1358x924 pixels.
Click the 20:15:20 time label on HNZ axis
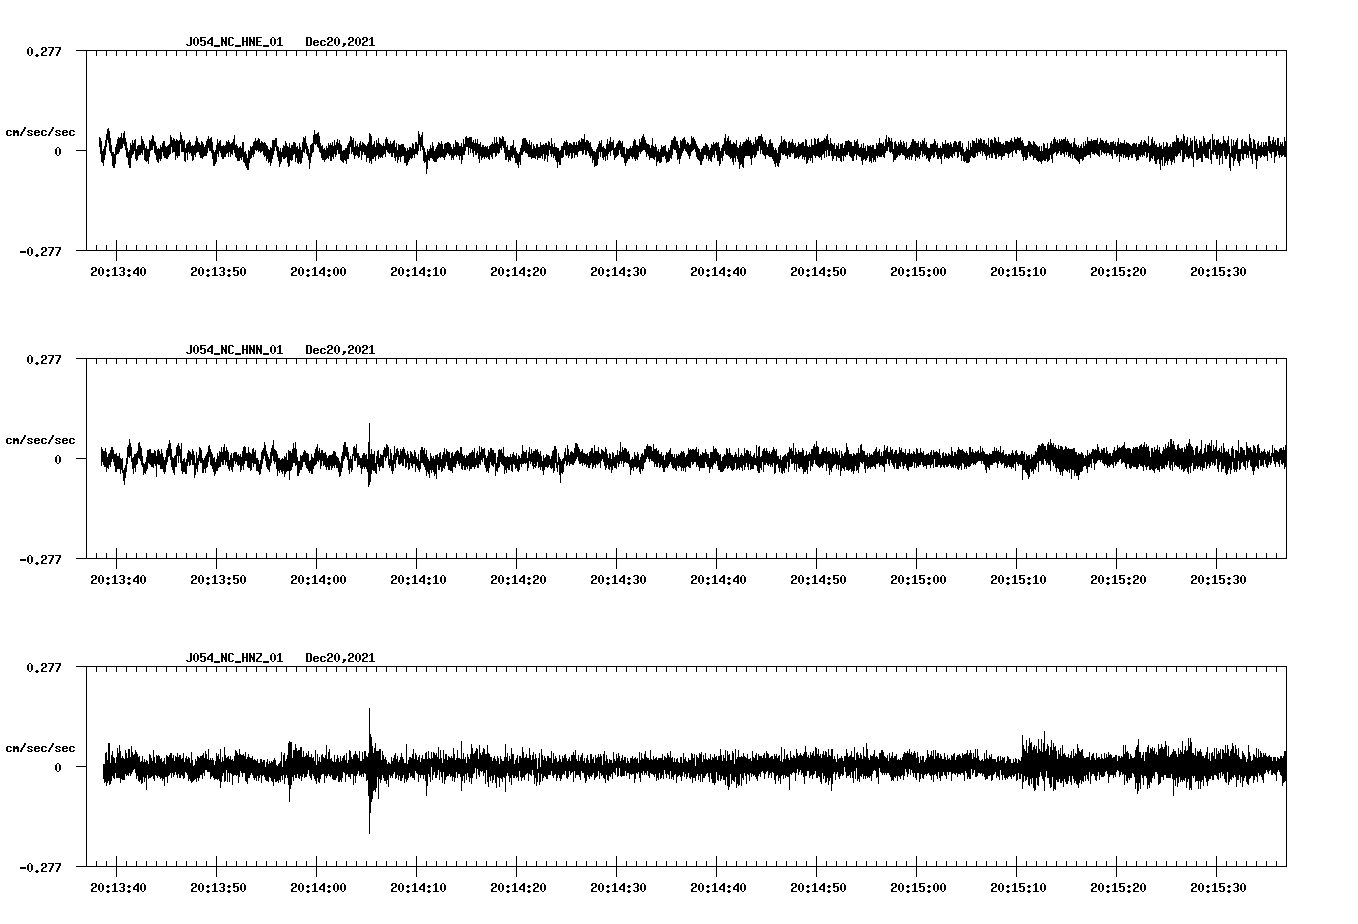click(1118, 887)
